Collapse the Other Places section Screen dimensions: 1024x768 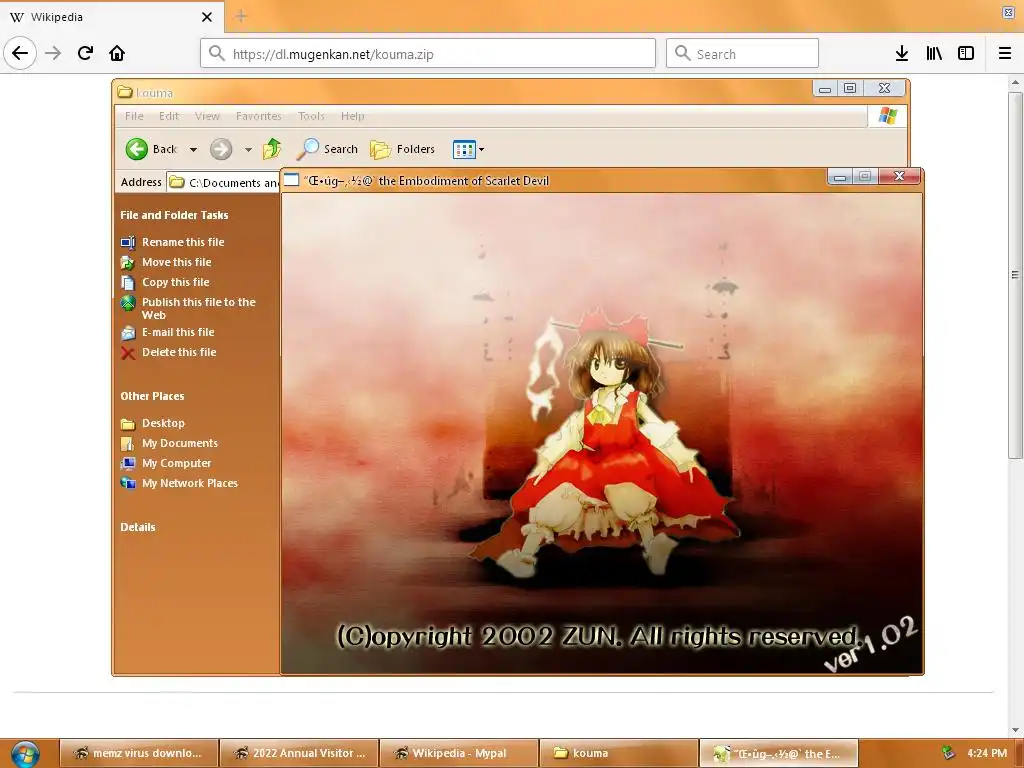[x=152, y=396]
